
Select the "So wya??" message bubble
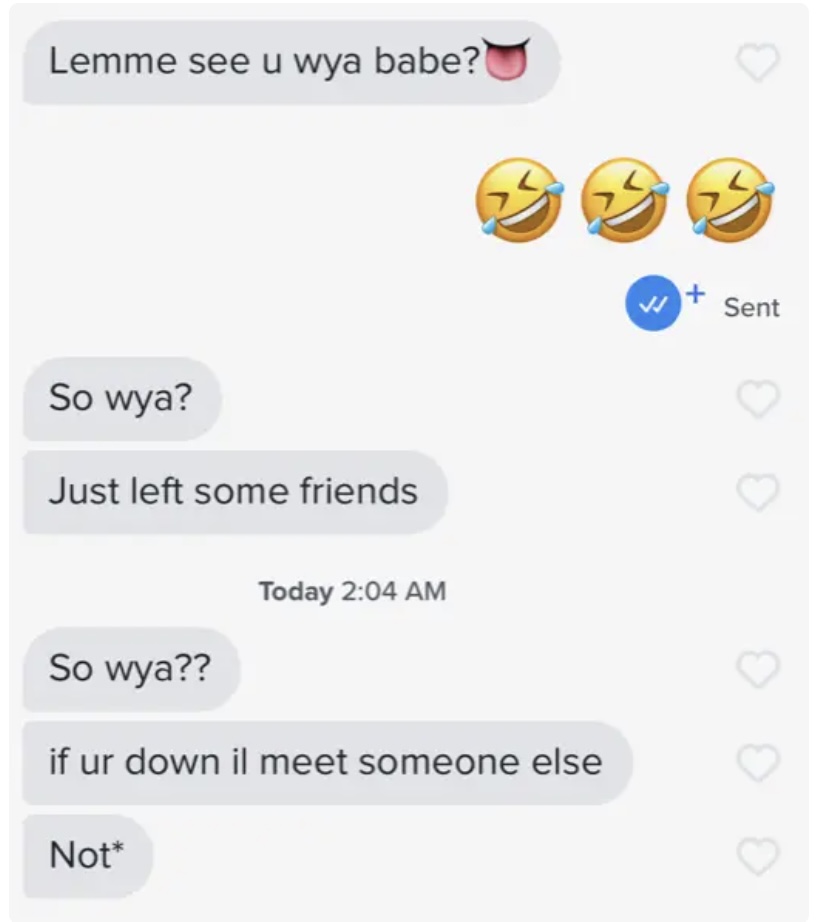point(132,670)
